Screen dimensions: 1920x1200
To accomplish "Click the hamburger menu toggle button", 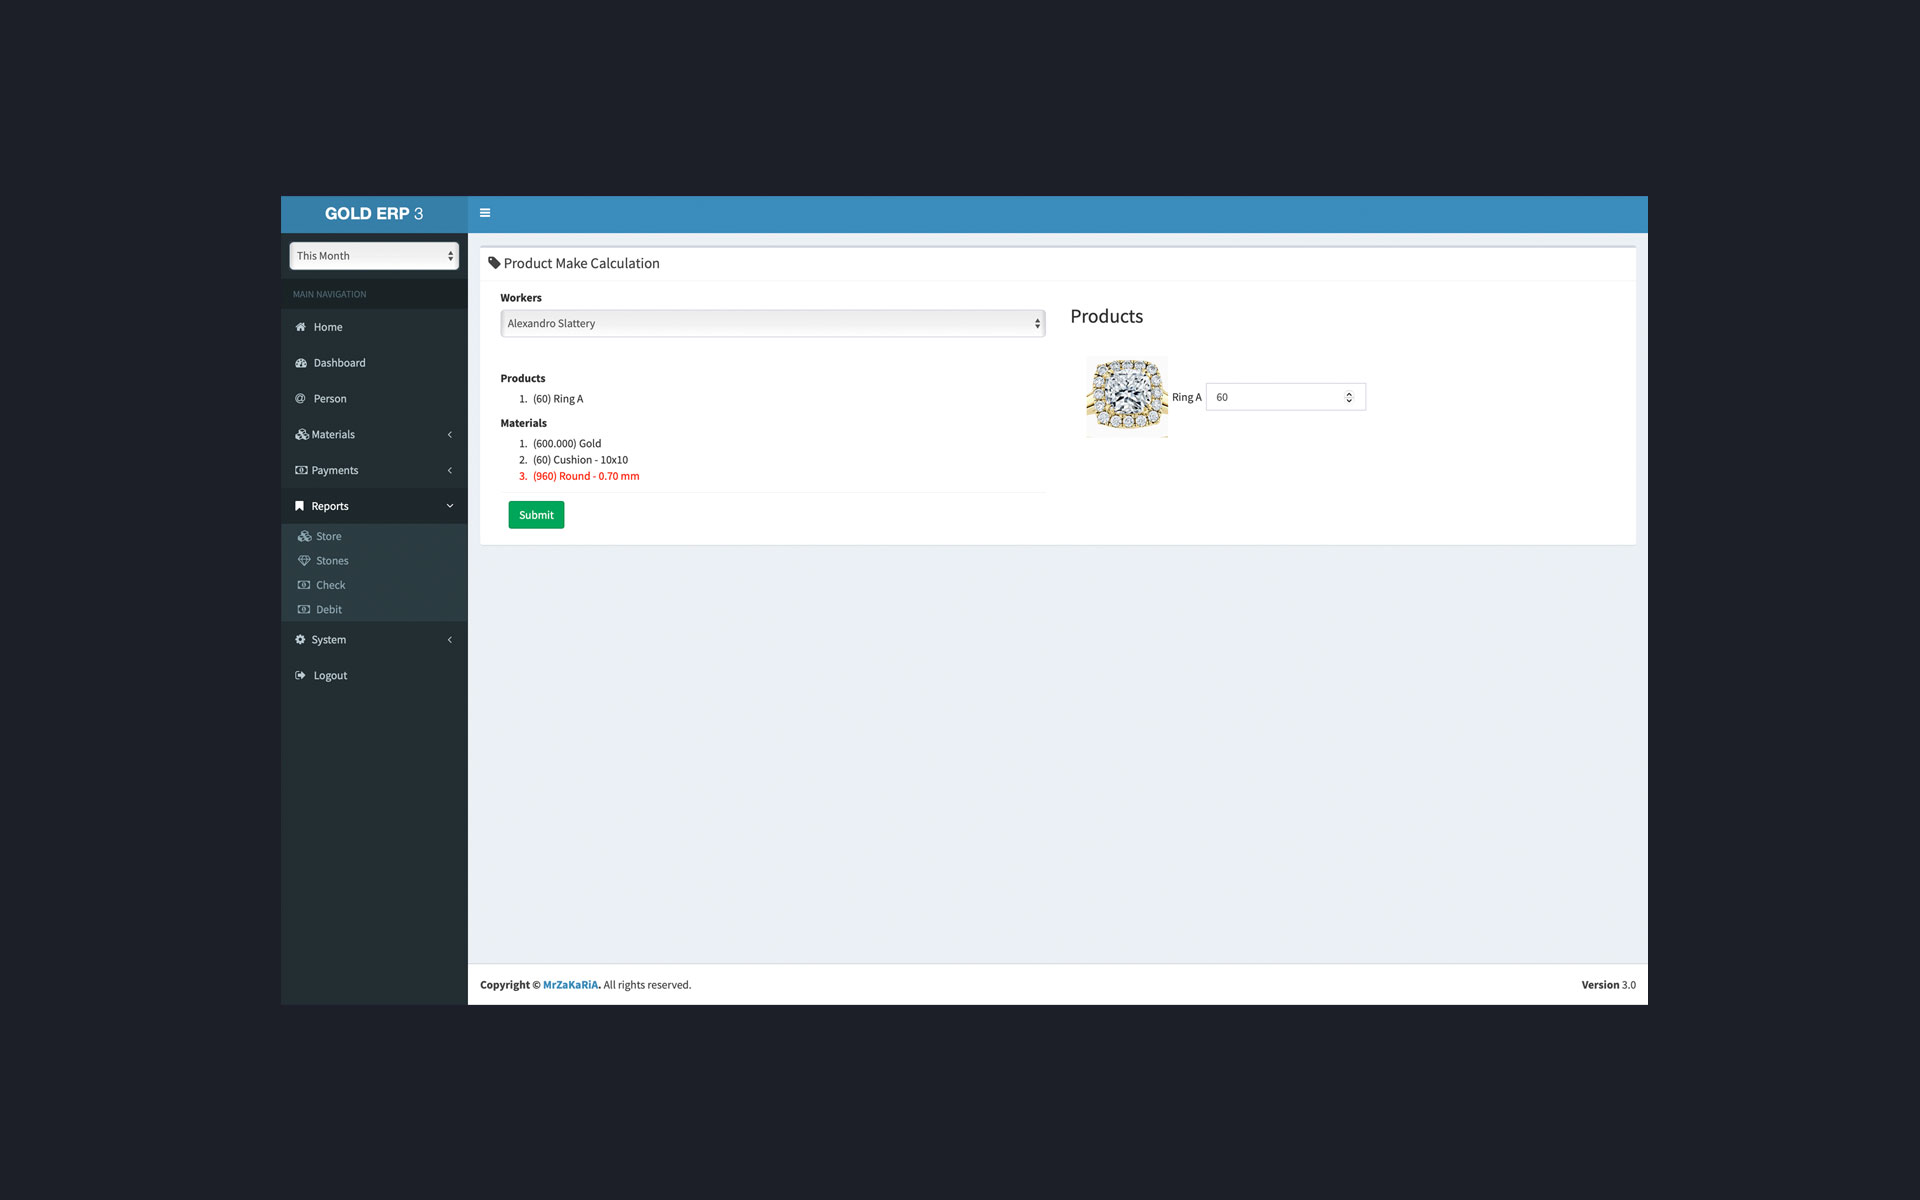I will pos(485,213).
